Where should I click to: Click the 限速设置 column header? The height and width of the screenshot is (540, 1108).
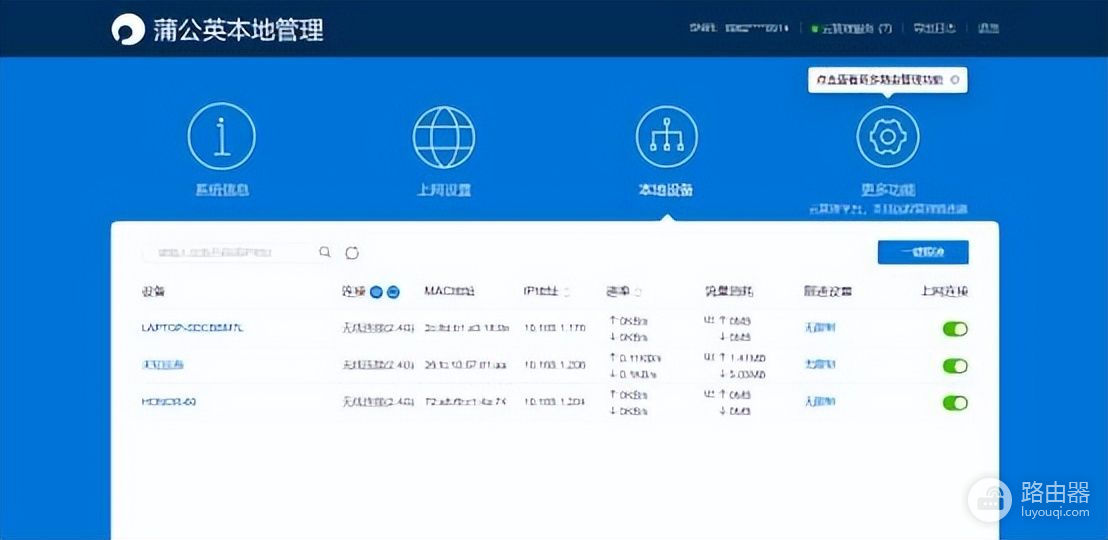(x=827, y=291)
